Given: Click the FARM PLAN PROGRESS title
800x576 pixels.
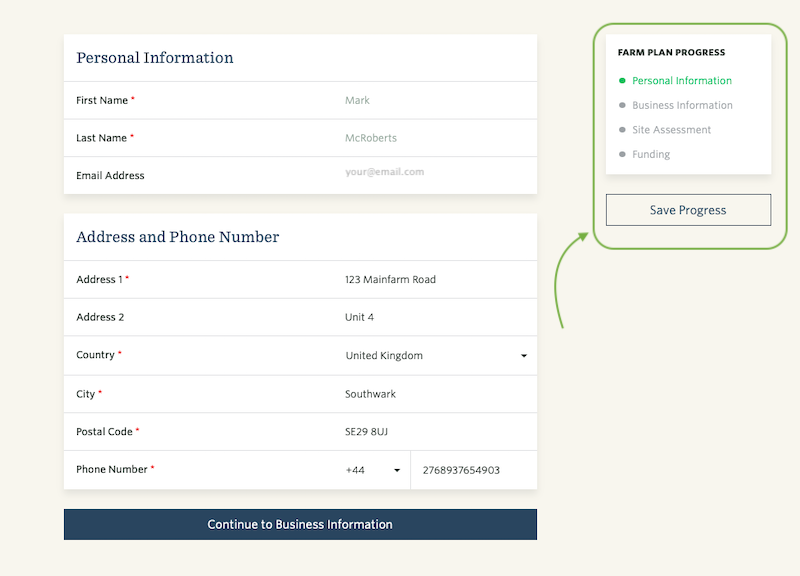Looking at the screenshot, I should (x=671, y=53).
